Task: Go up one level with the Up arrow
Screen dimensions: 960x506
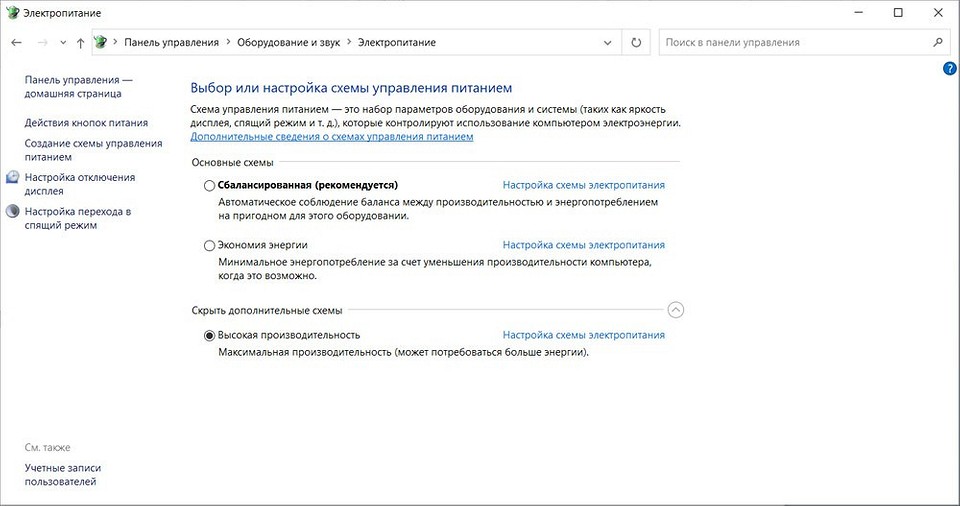Action: 80,43
